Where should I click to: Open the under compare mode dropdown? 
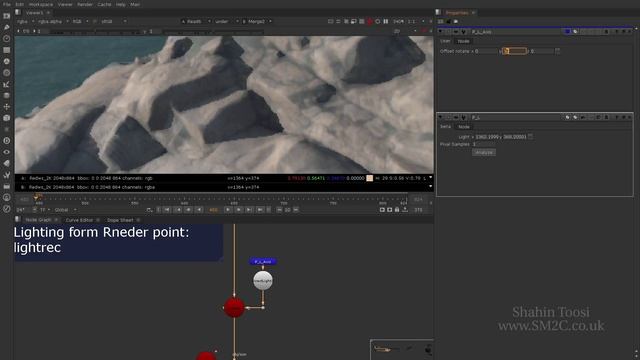227,21
